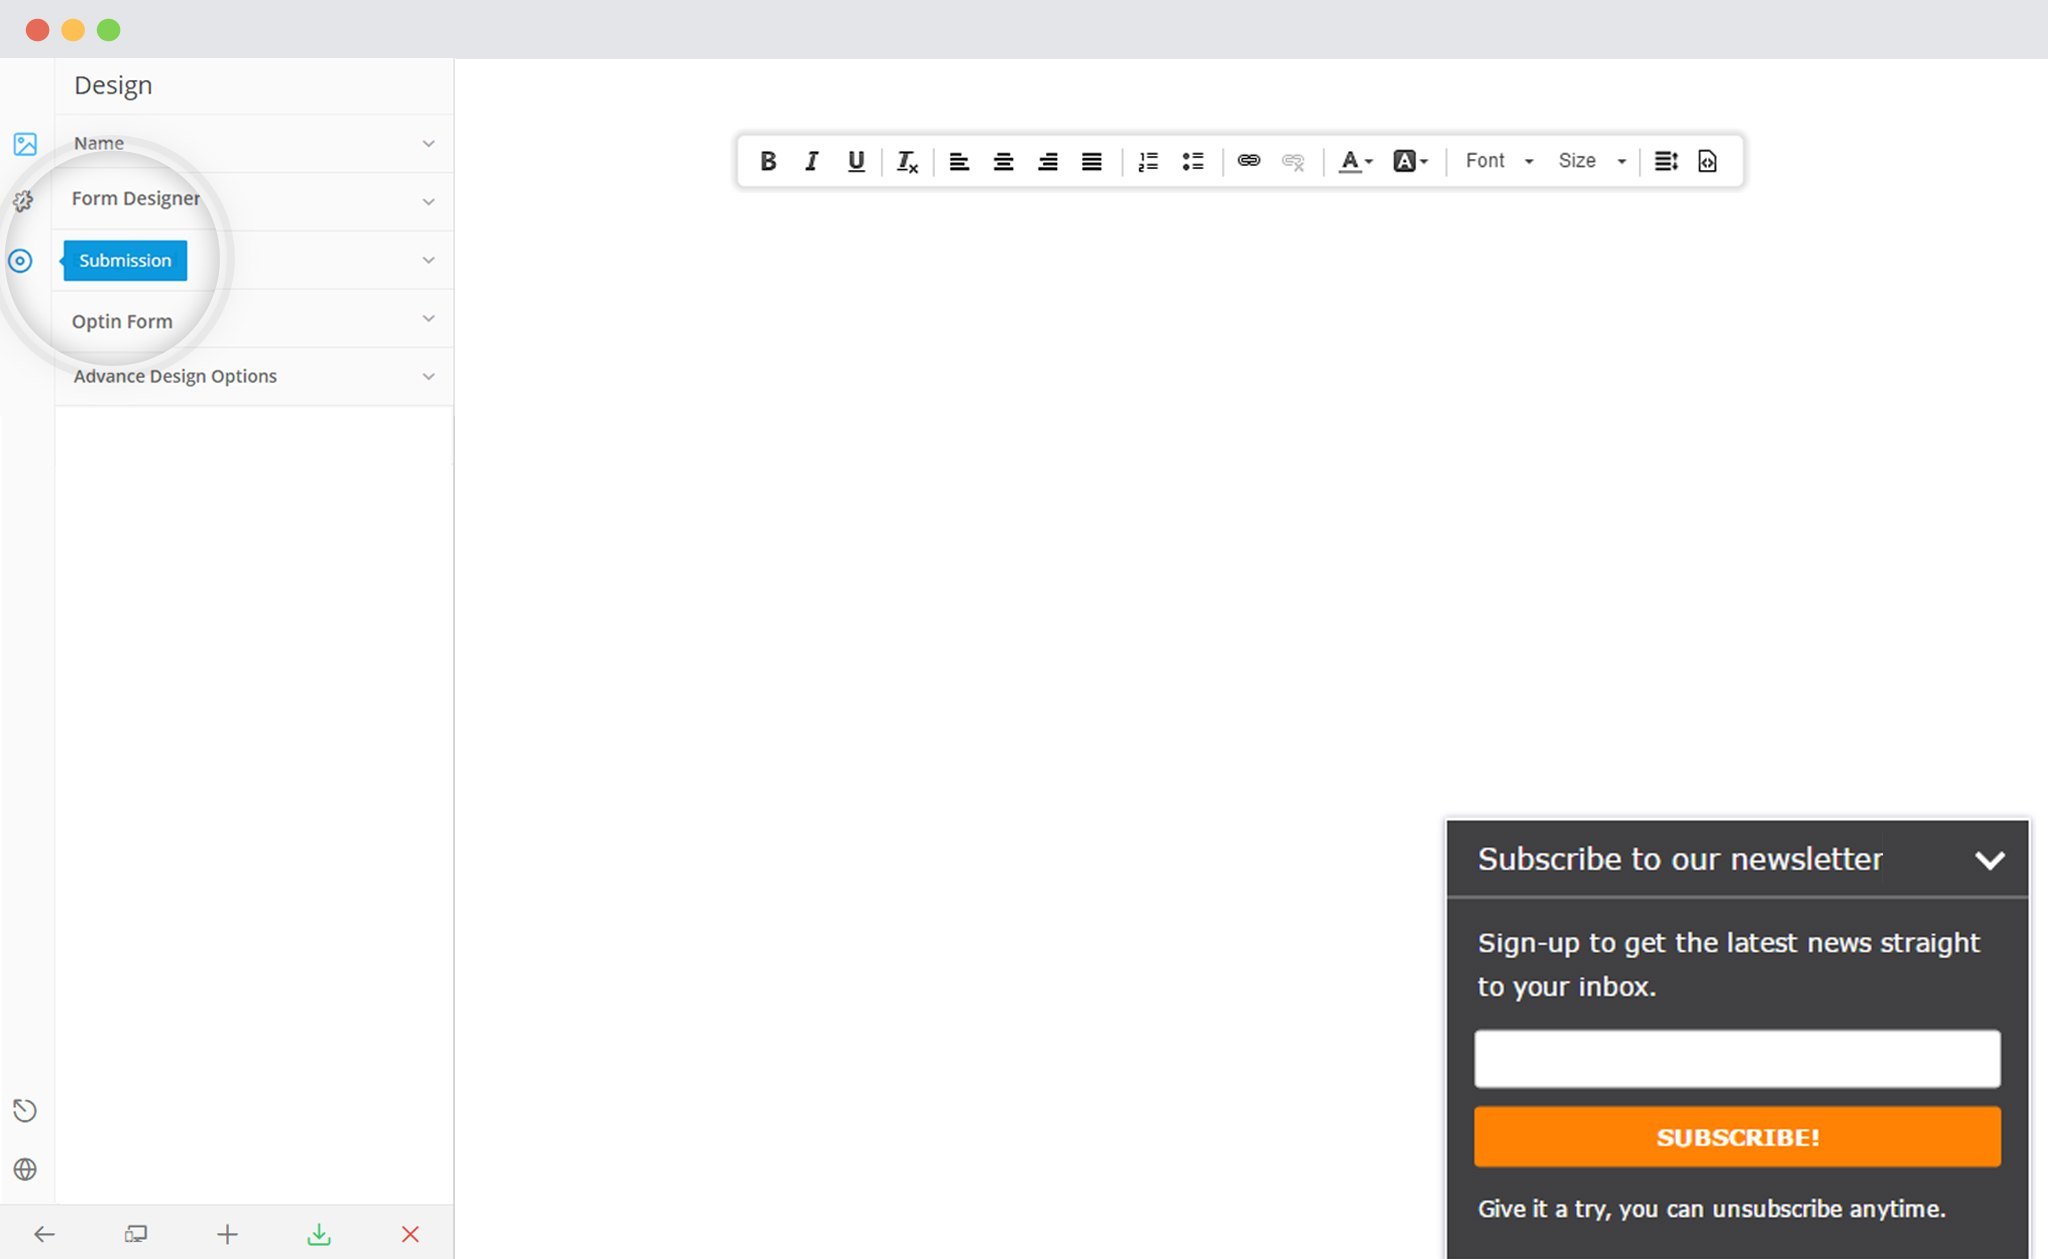Image resolution: width=2048 pixels, height=1259 pixels.
Task: Click the source code icon
Action: point(1707,161)
